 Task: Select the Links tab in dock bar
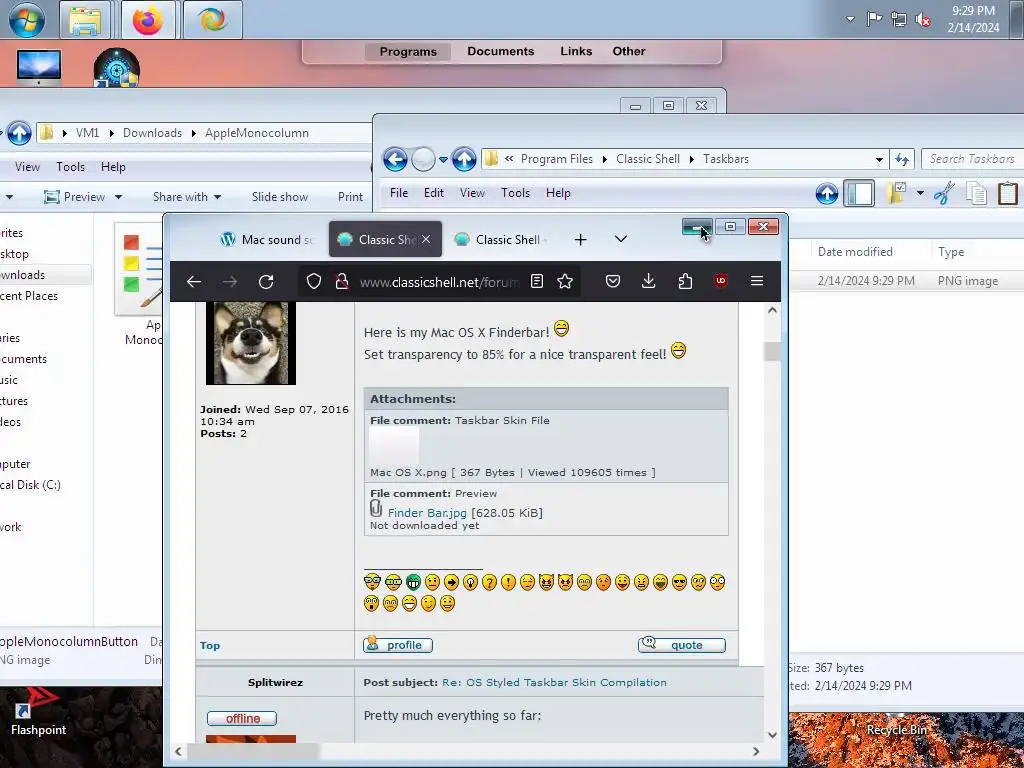[576, 51]
